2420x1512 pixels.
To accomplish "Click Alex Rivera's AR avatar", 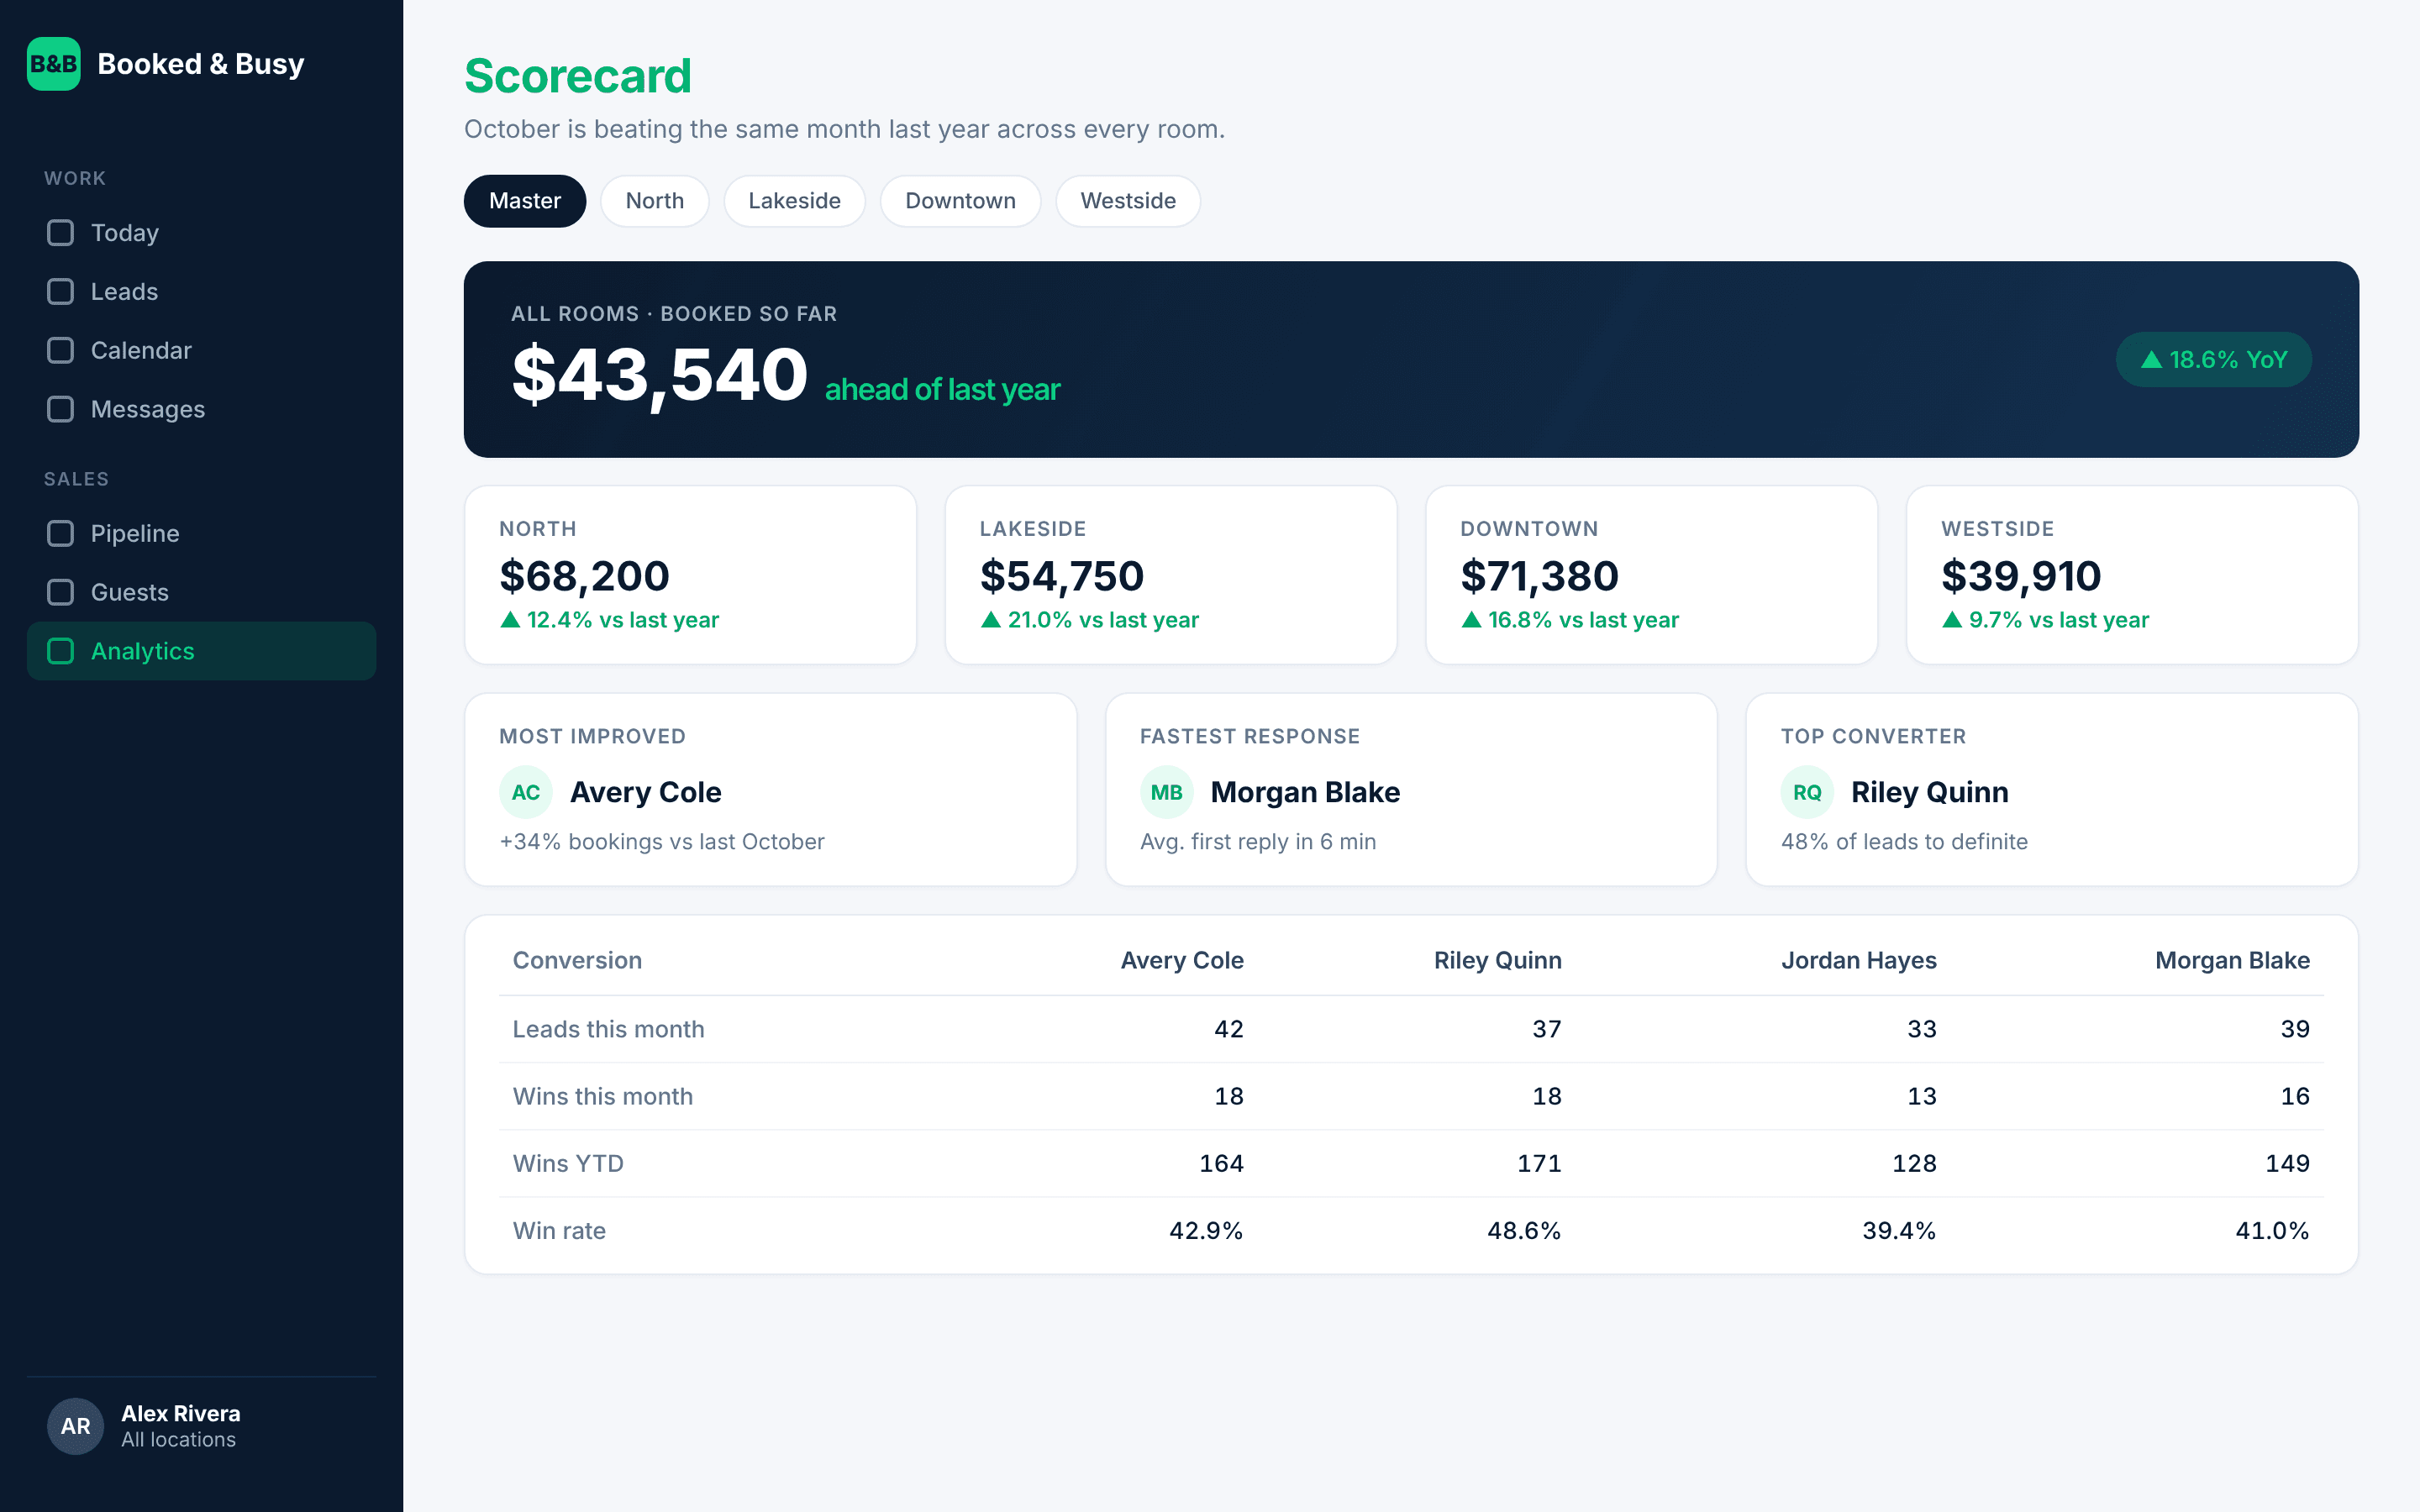I will click(75, 1426).
